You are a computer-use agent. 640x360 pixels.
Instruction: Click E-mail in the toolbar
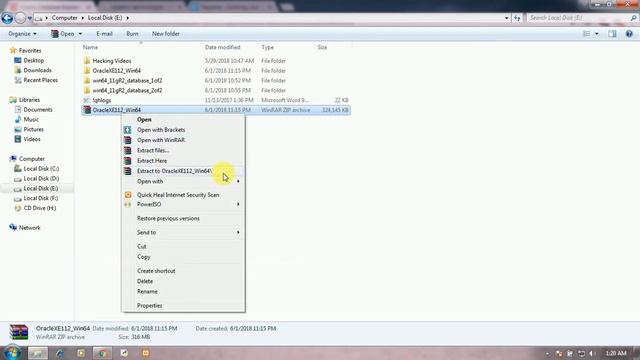104,34
